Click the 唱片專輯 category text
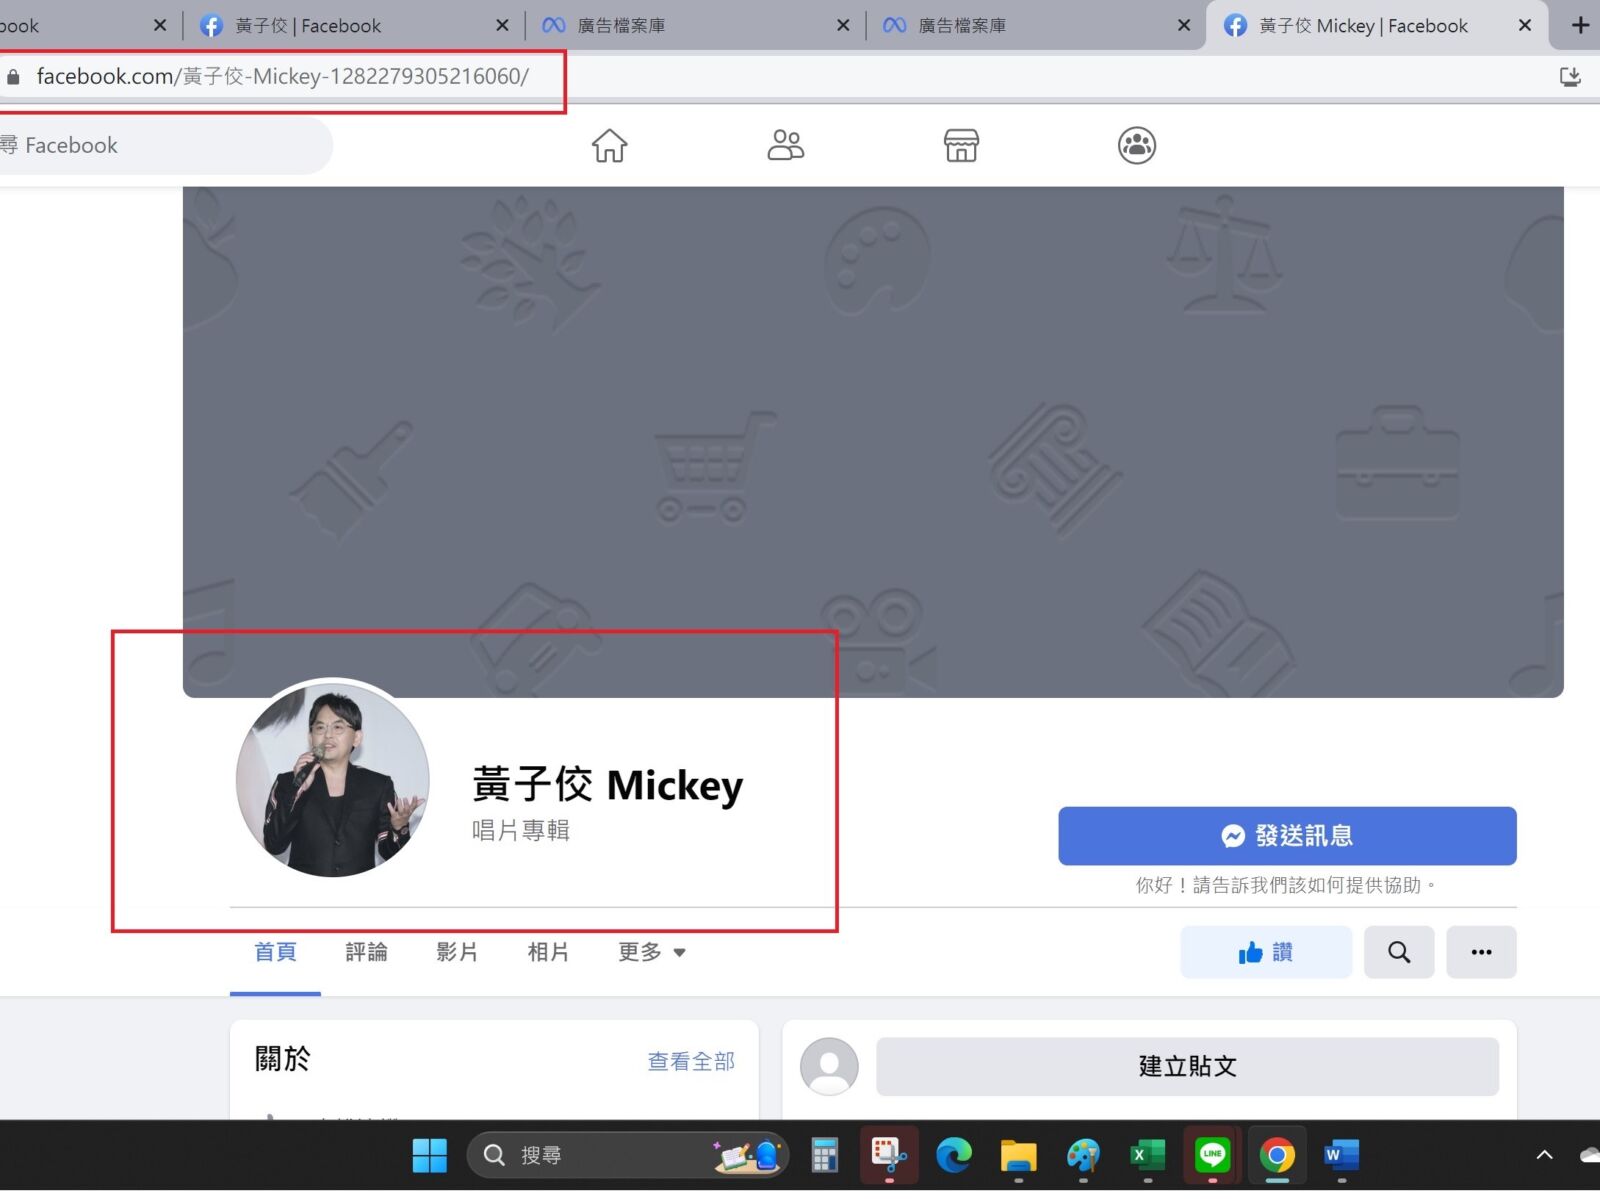1600x1199 pixels. pyautogui.click(x=521, y=831)
